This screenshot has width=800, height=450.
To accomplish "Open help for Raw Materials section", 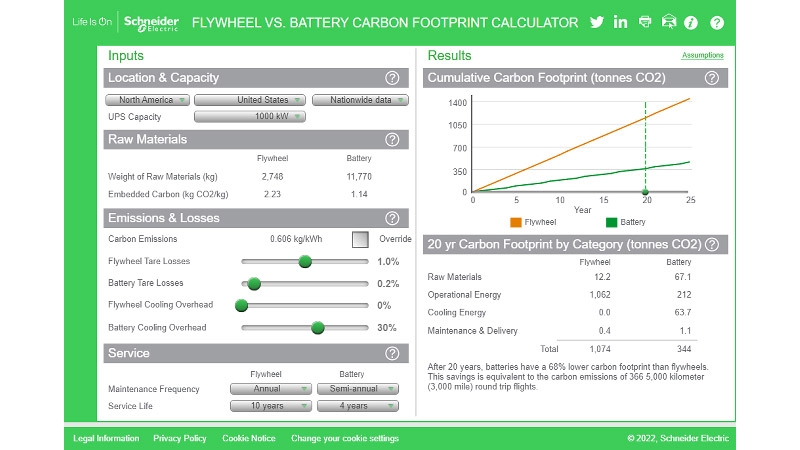I will [x=392, y=140].
